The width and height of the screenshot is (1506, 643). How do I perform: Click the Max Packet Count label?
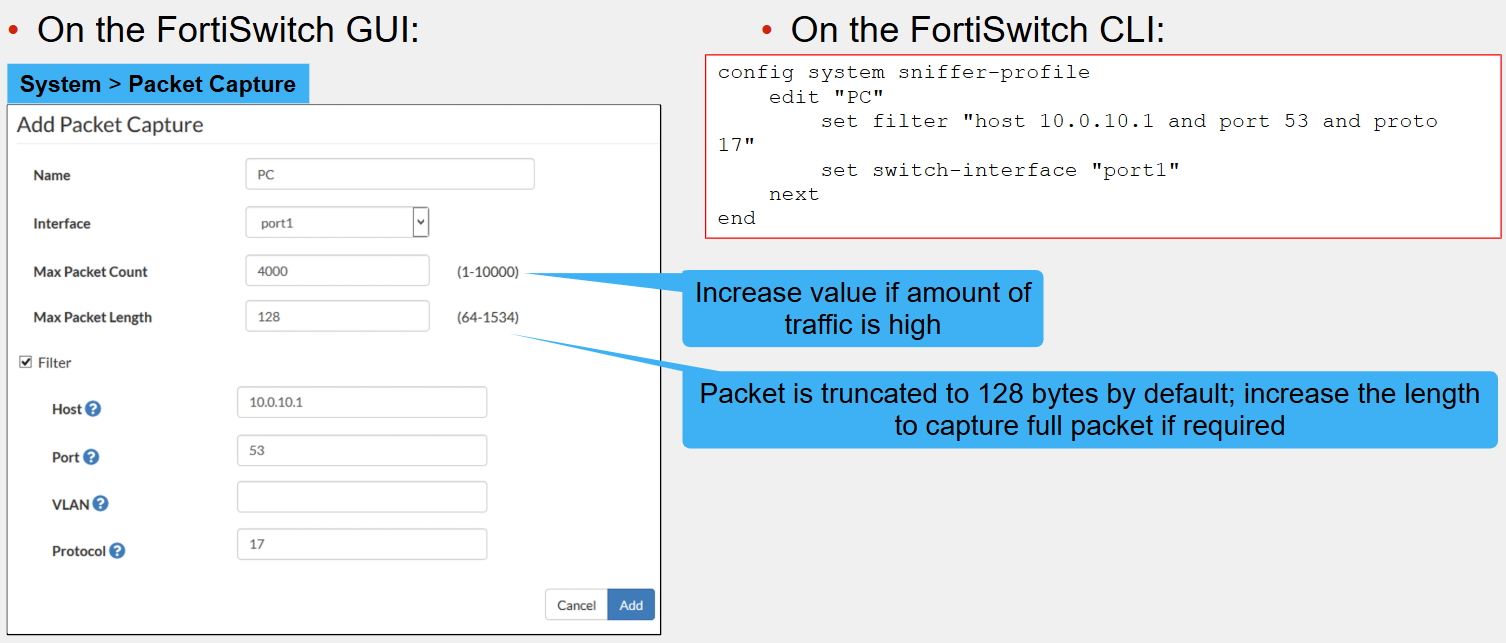tap(90, 272)
